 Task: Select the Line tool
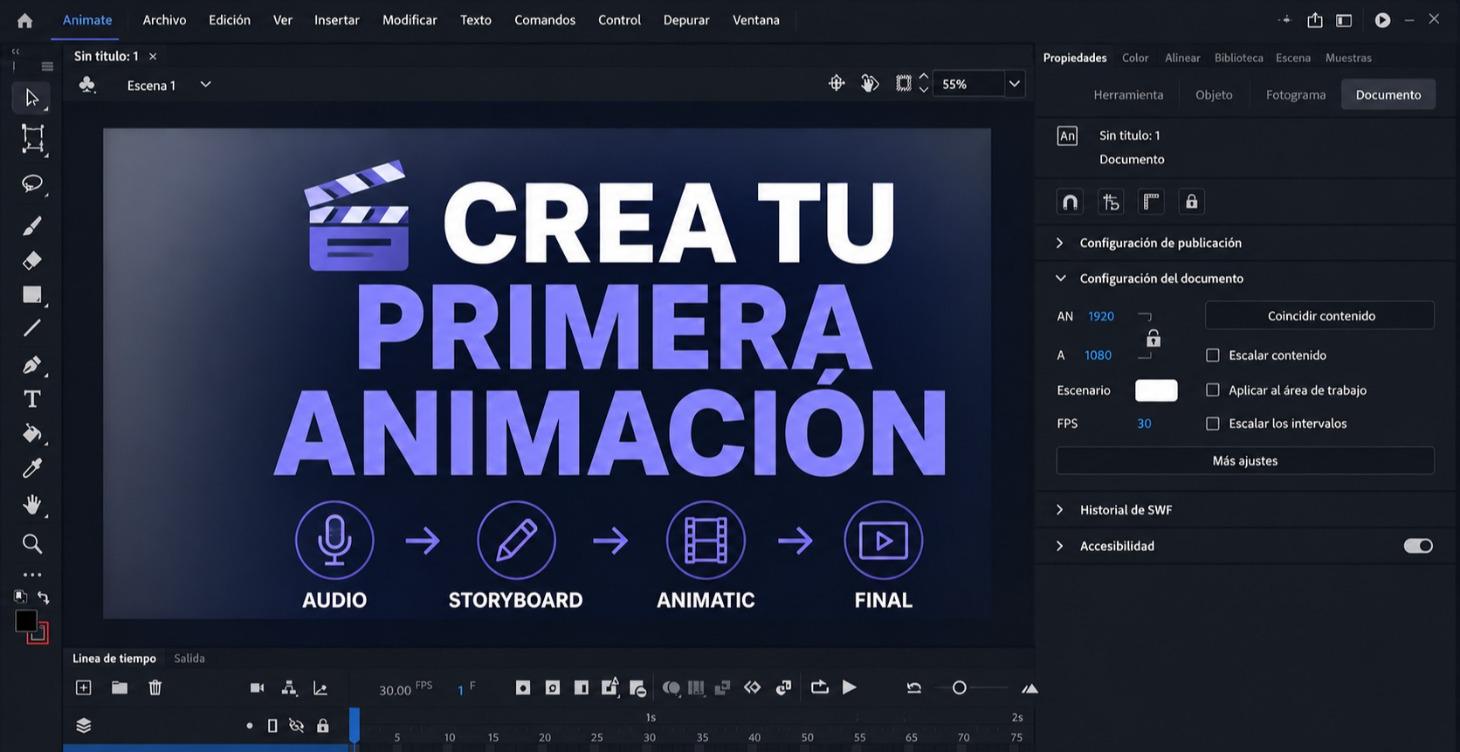click(x=32, y=328)
